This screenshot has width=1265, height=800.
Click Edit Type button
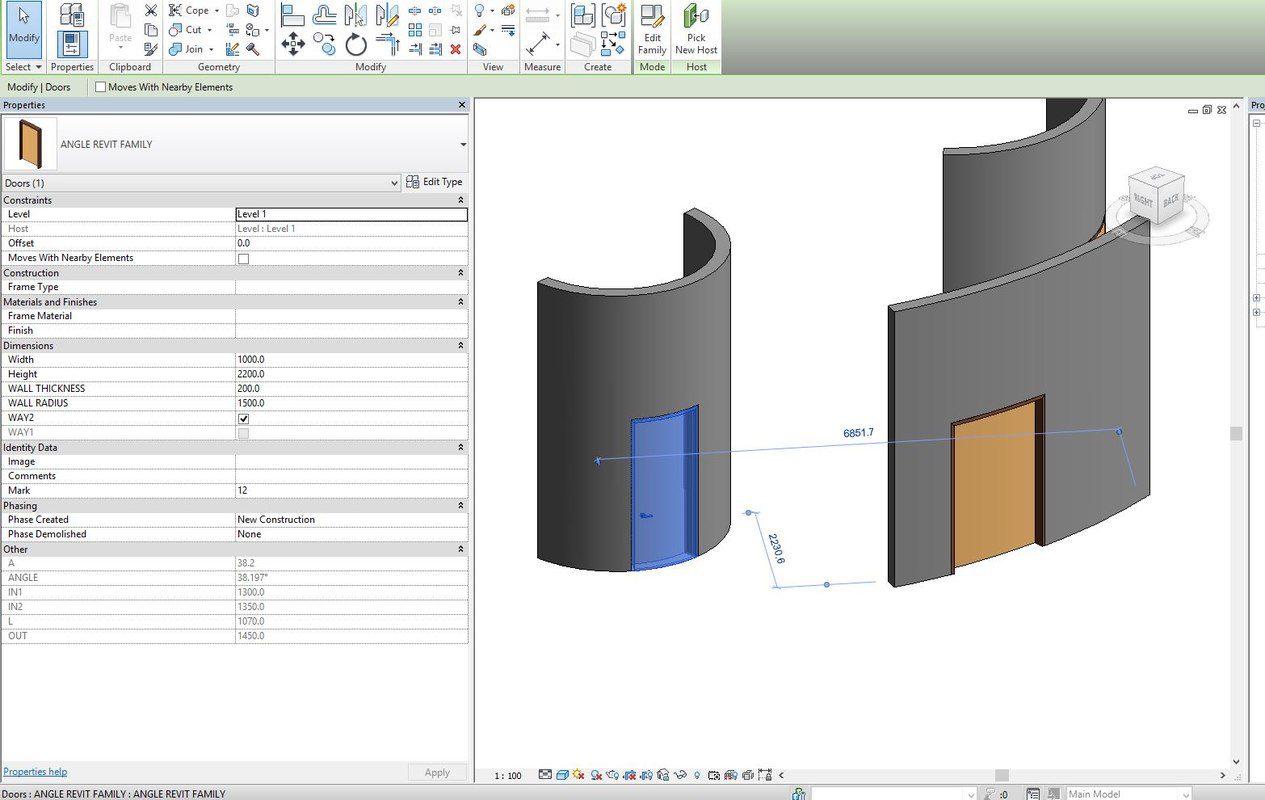pyautogui.click(x=434, y=182)
